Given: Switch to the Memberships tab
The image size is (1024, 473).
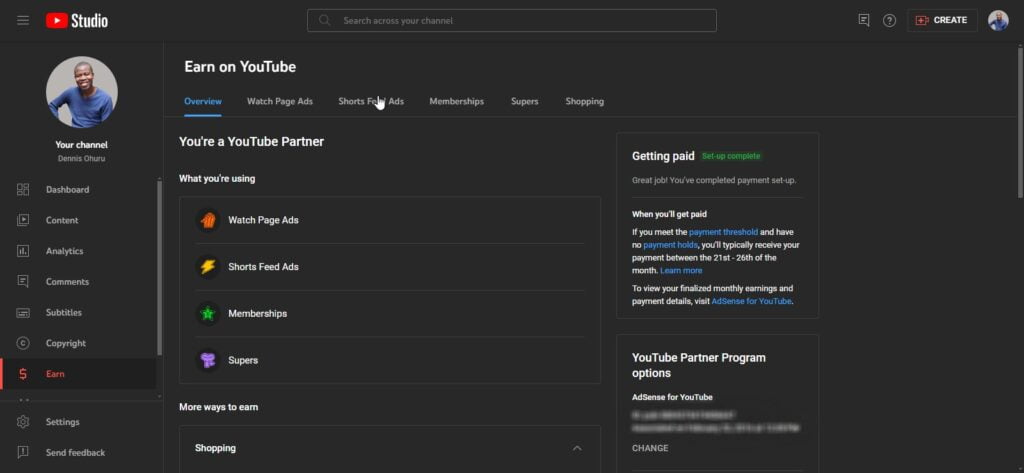Looking at the screenshot, I should click(x=456, y=101).
